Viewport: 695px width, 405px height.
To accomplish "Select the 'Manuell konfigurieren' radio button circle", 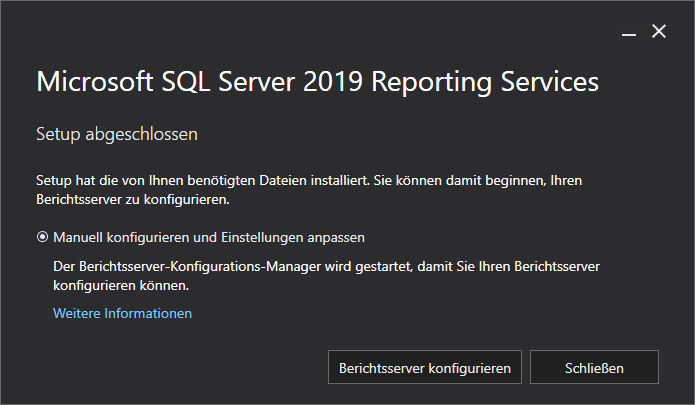I will [42, 238].
